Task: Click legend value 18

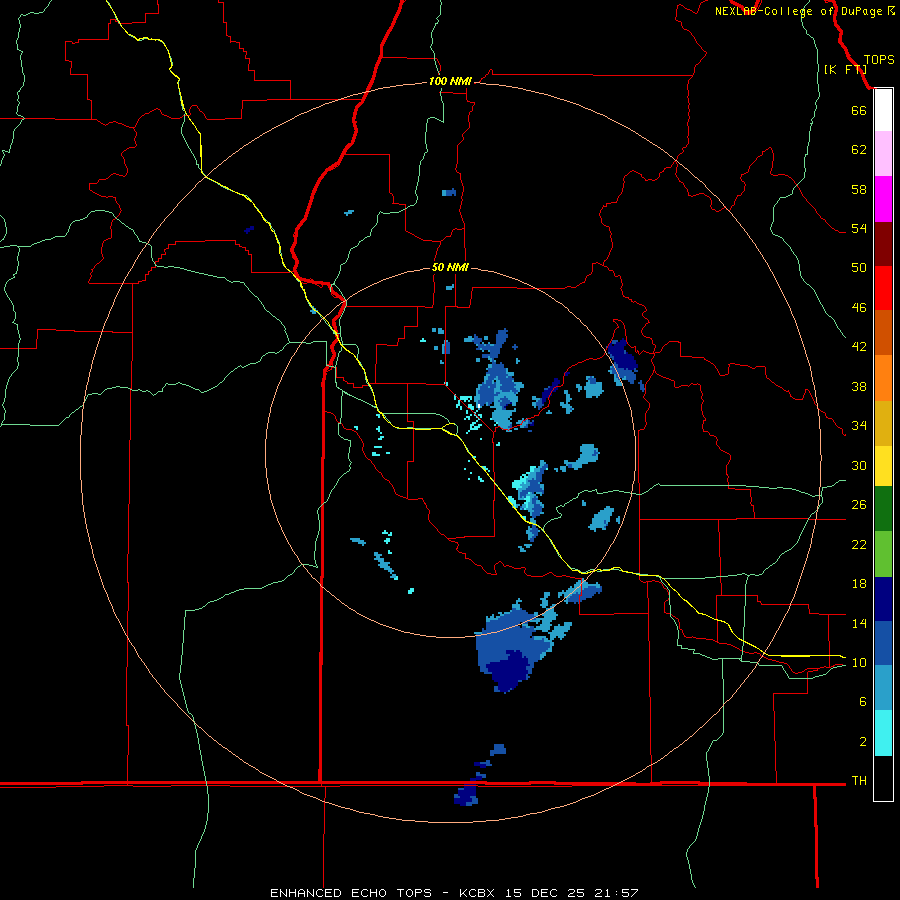Action: 859,584
